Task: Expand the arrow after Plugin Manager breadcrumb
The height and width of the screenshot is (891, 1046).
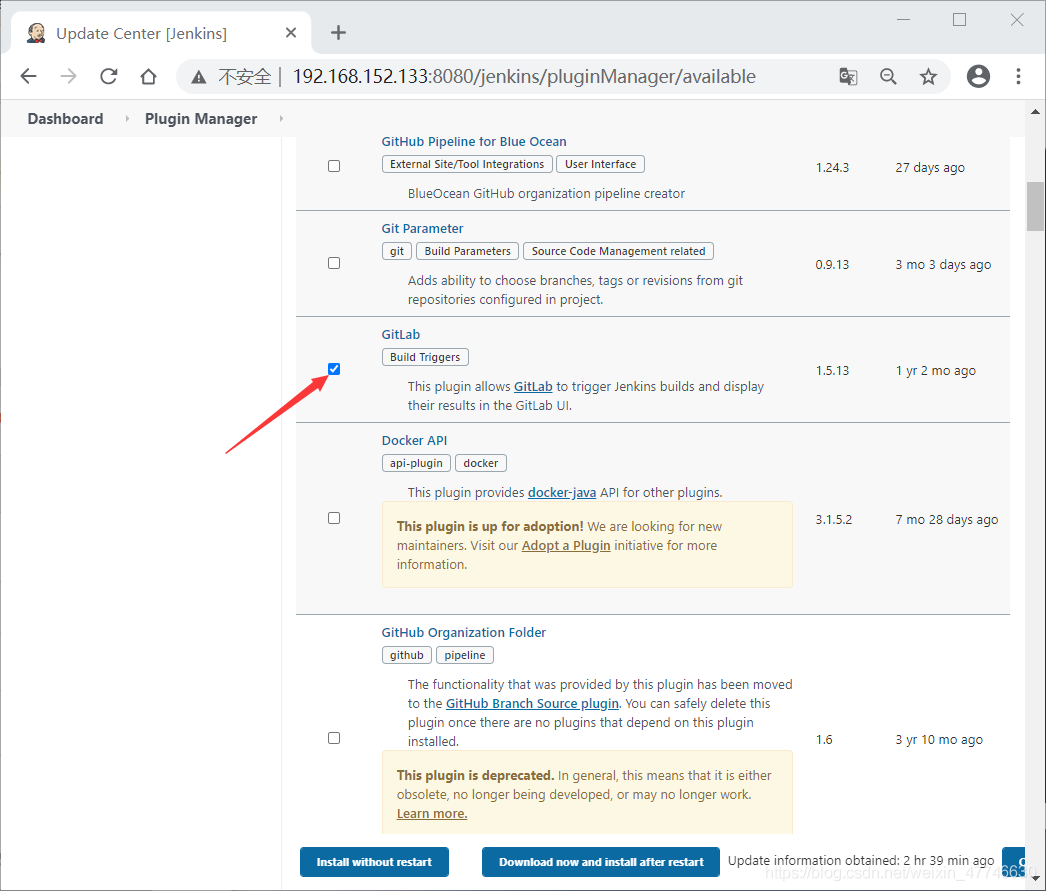Action: click(281, 119)
